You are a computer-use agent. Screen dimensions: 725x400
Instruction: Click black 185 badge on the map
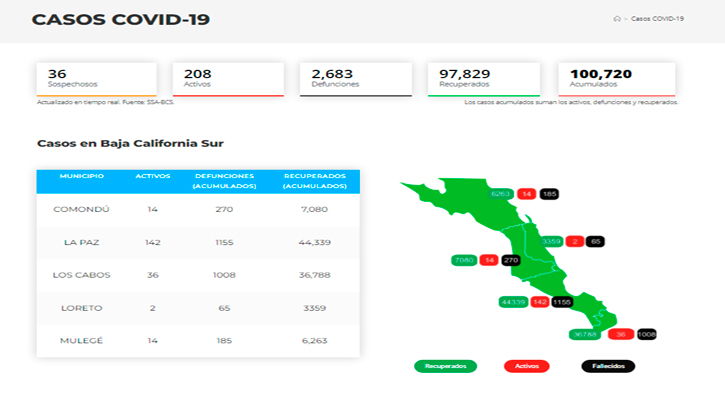pos(549,194)
